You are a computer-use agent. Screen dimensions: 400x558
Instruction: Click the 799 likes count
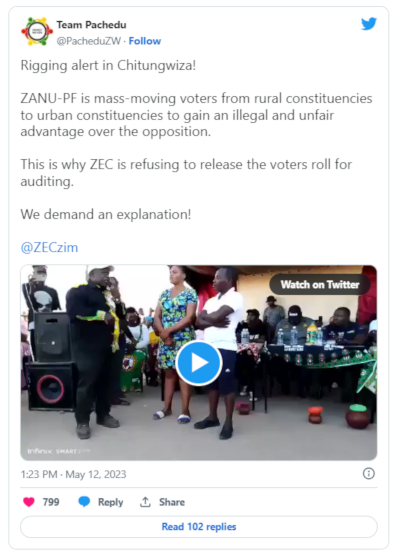pos(51,502)
